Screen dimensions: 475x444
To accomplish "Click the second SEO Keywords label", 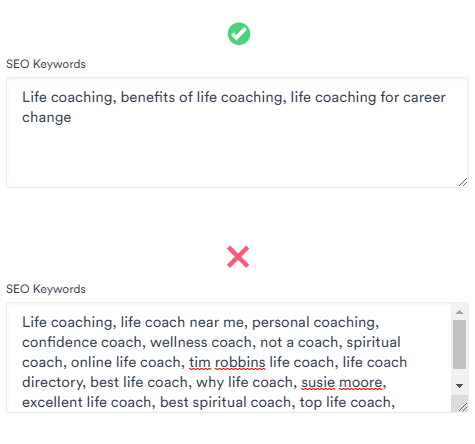I will (46, 289).
